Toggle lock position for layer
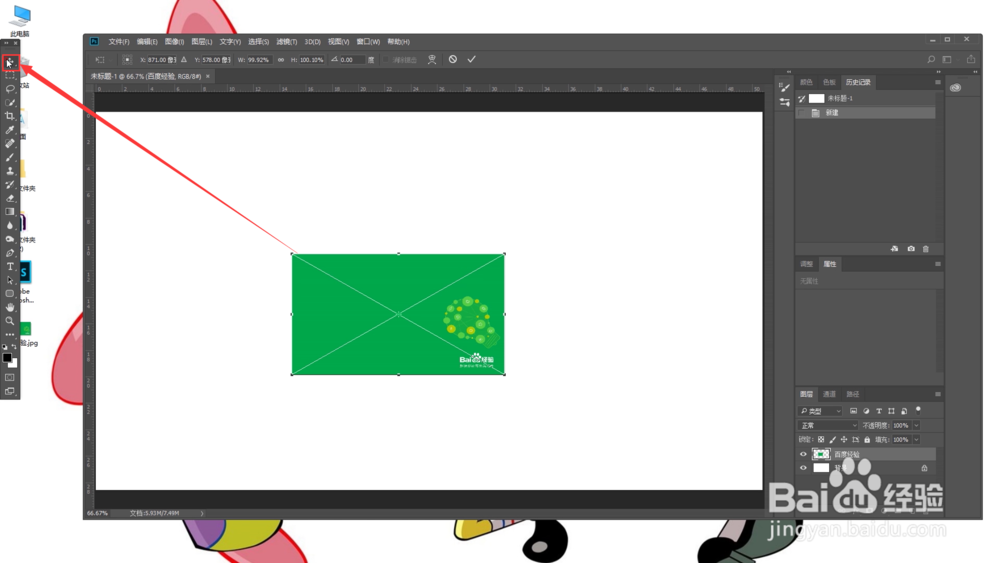The height and width of the screenshot is (563, 1000). coord(844,439)
